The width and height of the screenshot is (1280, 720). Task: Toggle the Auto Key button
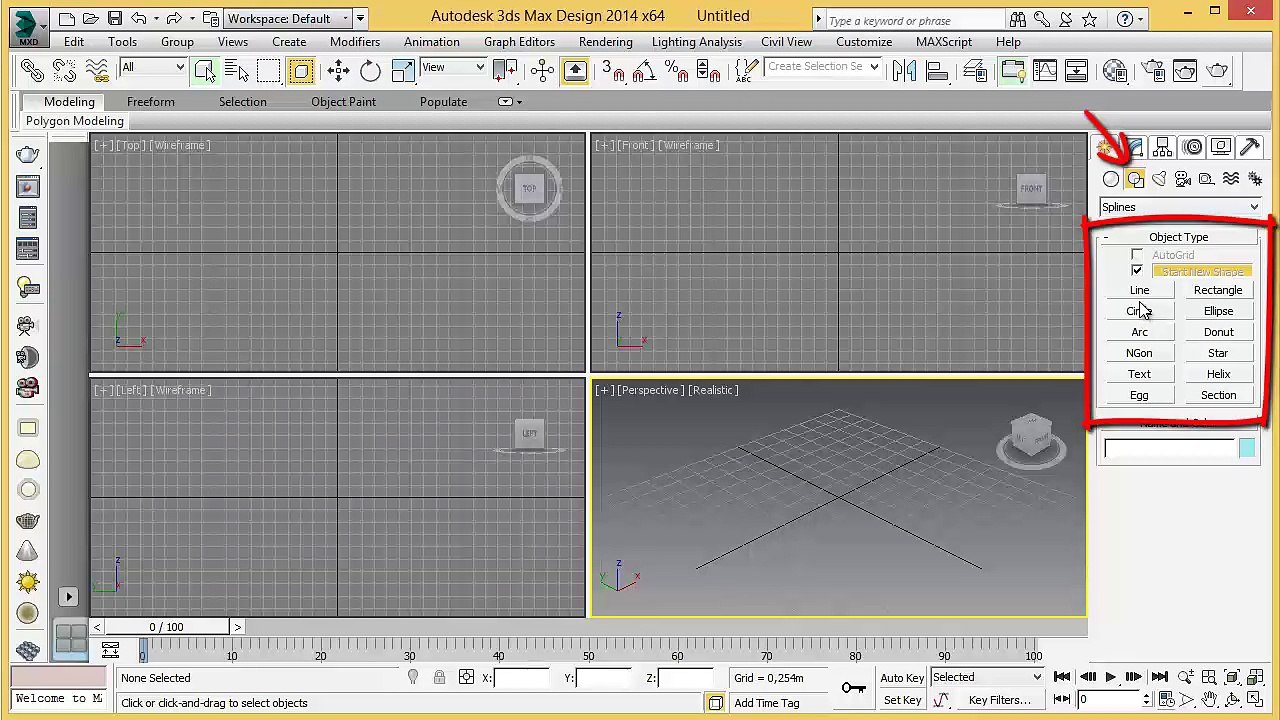[x=902, y=678]
